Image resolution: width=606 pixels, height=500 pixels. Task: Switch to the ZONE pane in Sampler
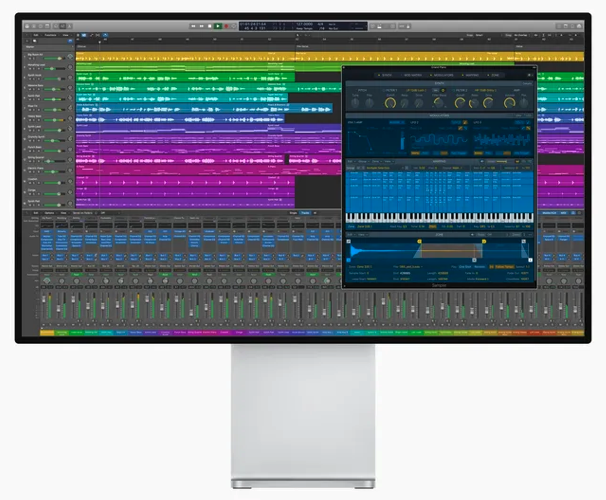493,75
